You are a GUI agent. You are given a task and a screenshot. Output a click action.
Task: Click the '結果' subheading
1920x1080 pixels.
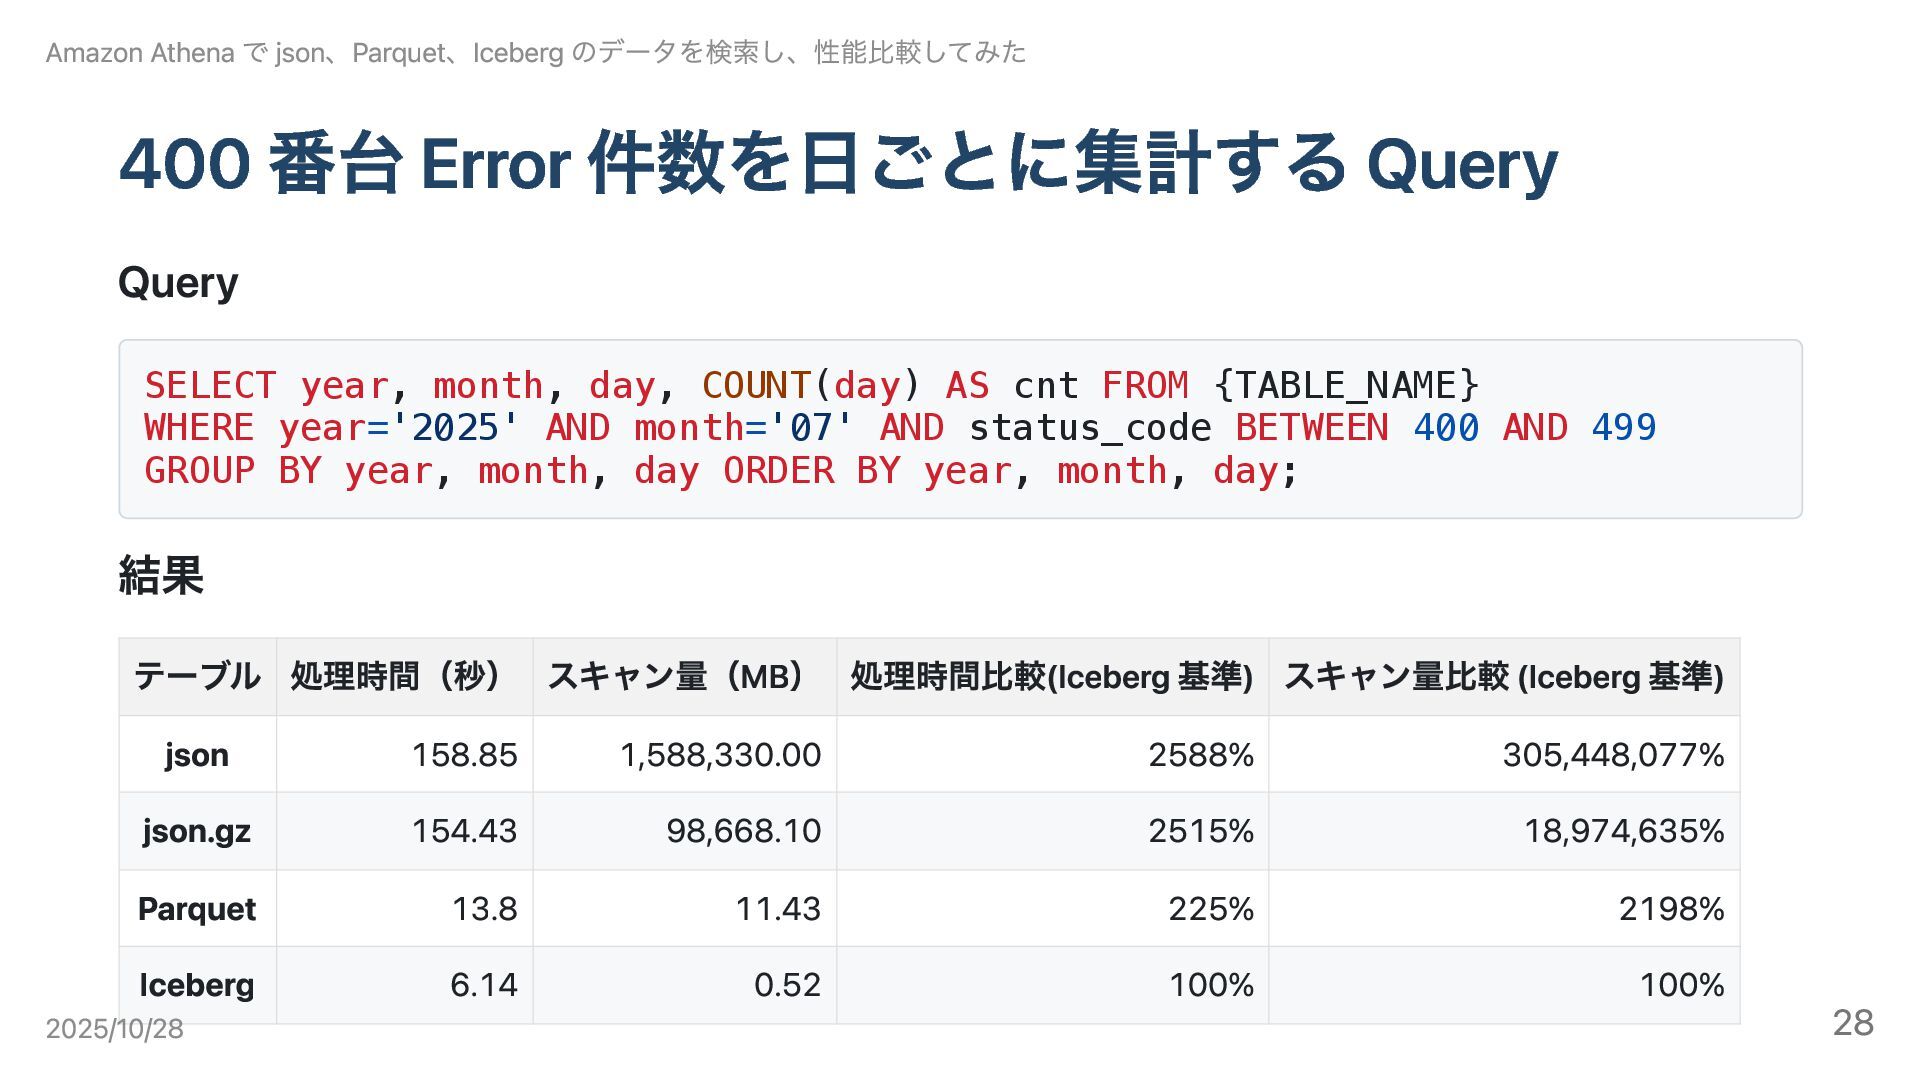click(x=161, y=576)
